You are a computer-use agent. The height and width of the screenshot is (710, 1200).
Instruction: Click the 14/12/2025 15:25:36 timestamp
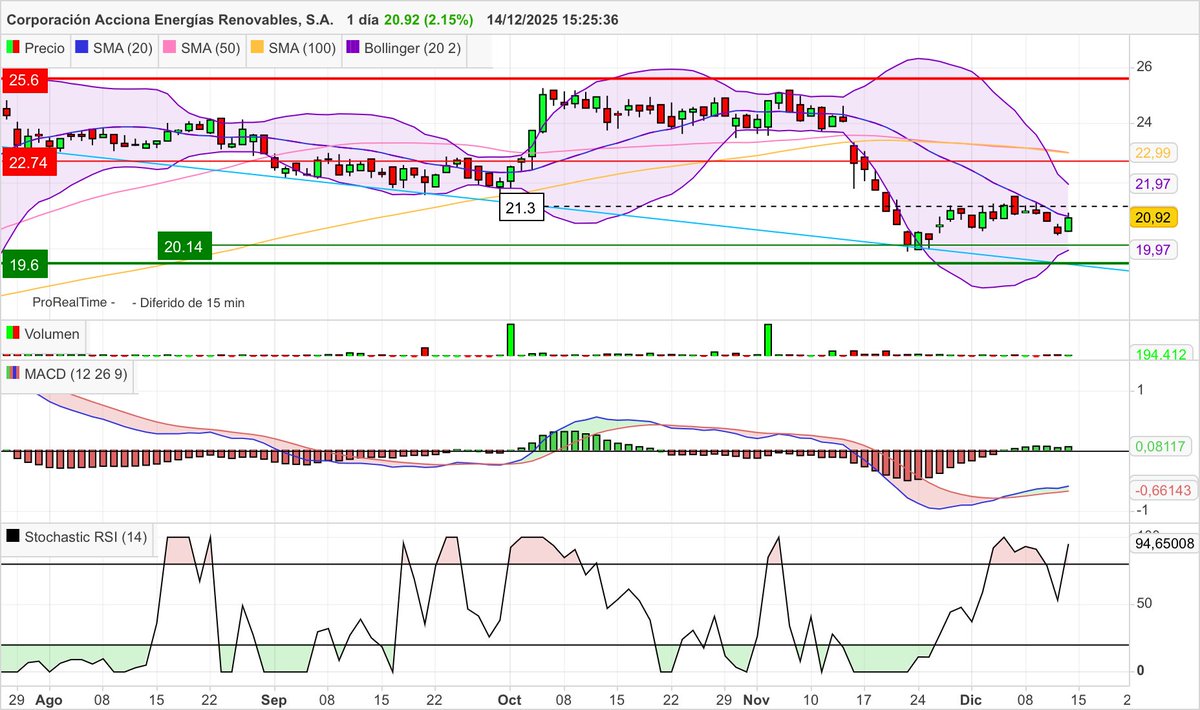[553, 20]
